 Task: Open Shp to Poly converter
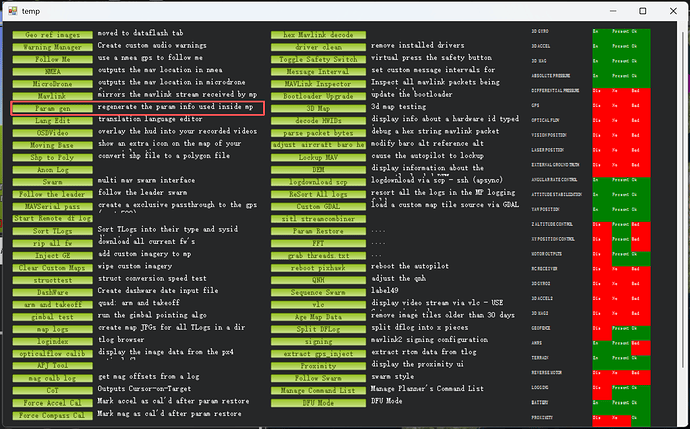pyautogui.click(x=52, y=158)
